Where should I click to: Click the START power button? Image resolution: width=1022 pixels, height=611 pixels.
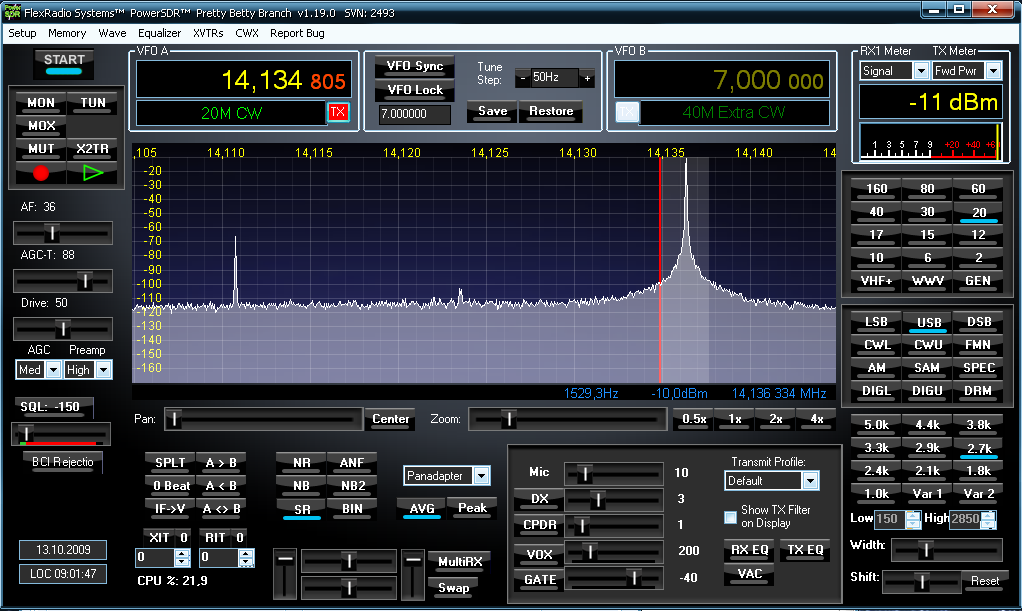[x=65, y=62]
